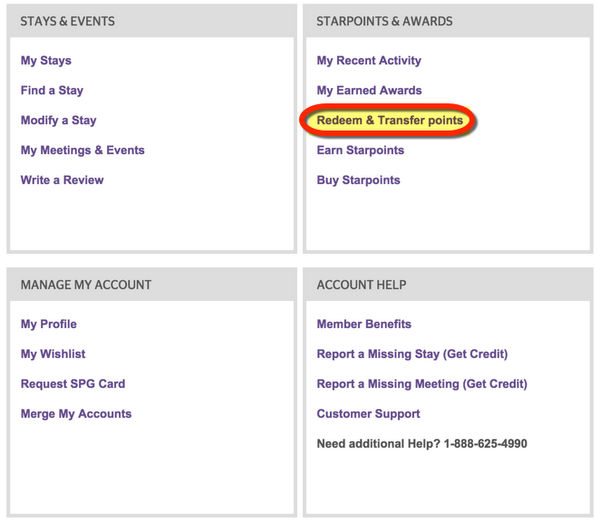Go to Customer Support
The width and height of the screenshot is (600, 524).
368,414
